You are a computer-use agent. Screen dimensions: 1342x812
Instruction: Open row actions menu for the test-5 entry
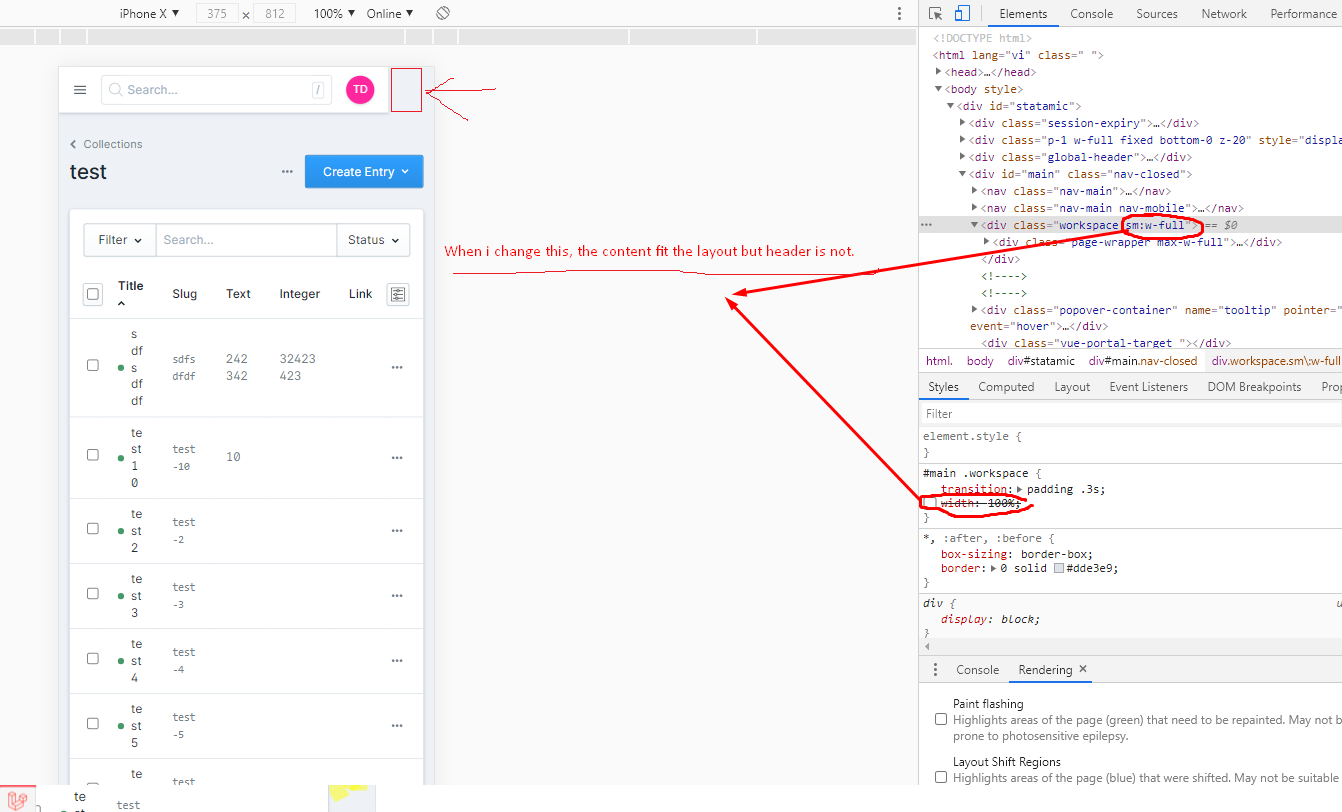pos(397,726)
